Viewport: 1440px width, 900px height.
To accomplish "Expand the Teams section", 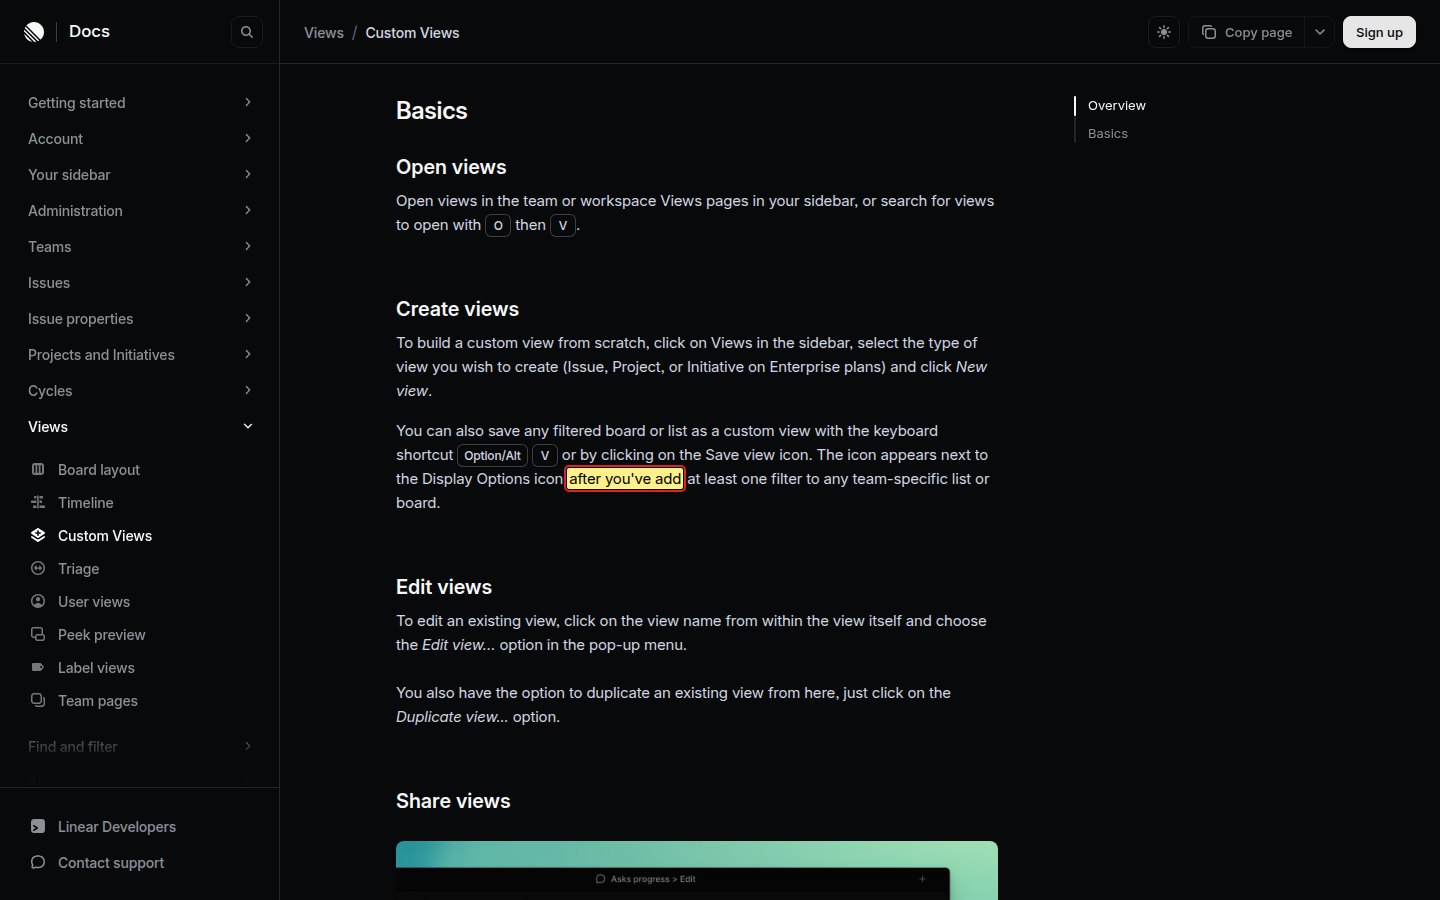I will coord(140,247).
